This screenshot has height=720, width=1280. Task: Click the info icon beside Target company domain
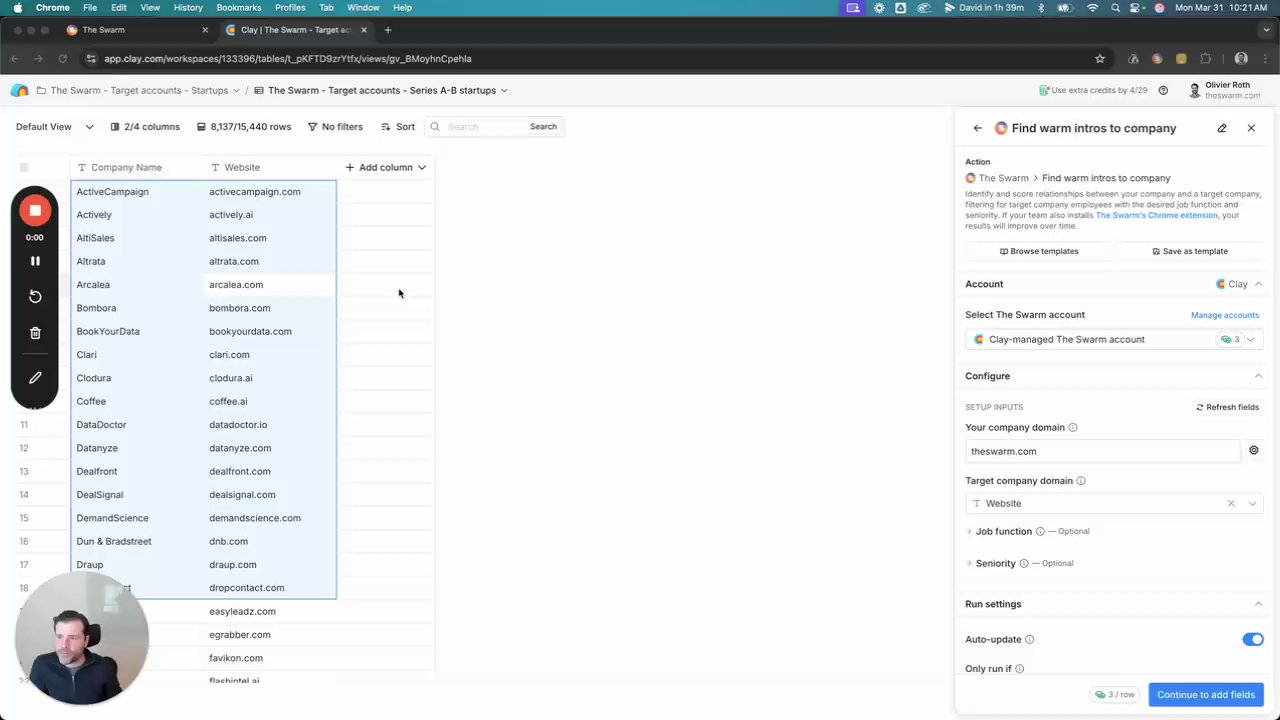(1081, 480)
